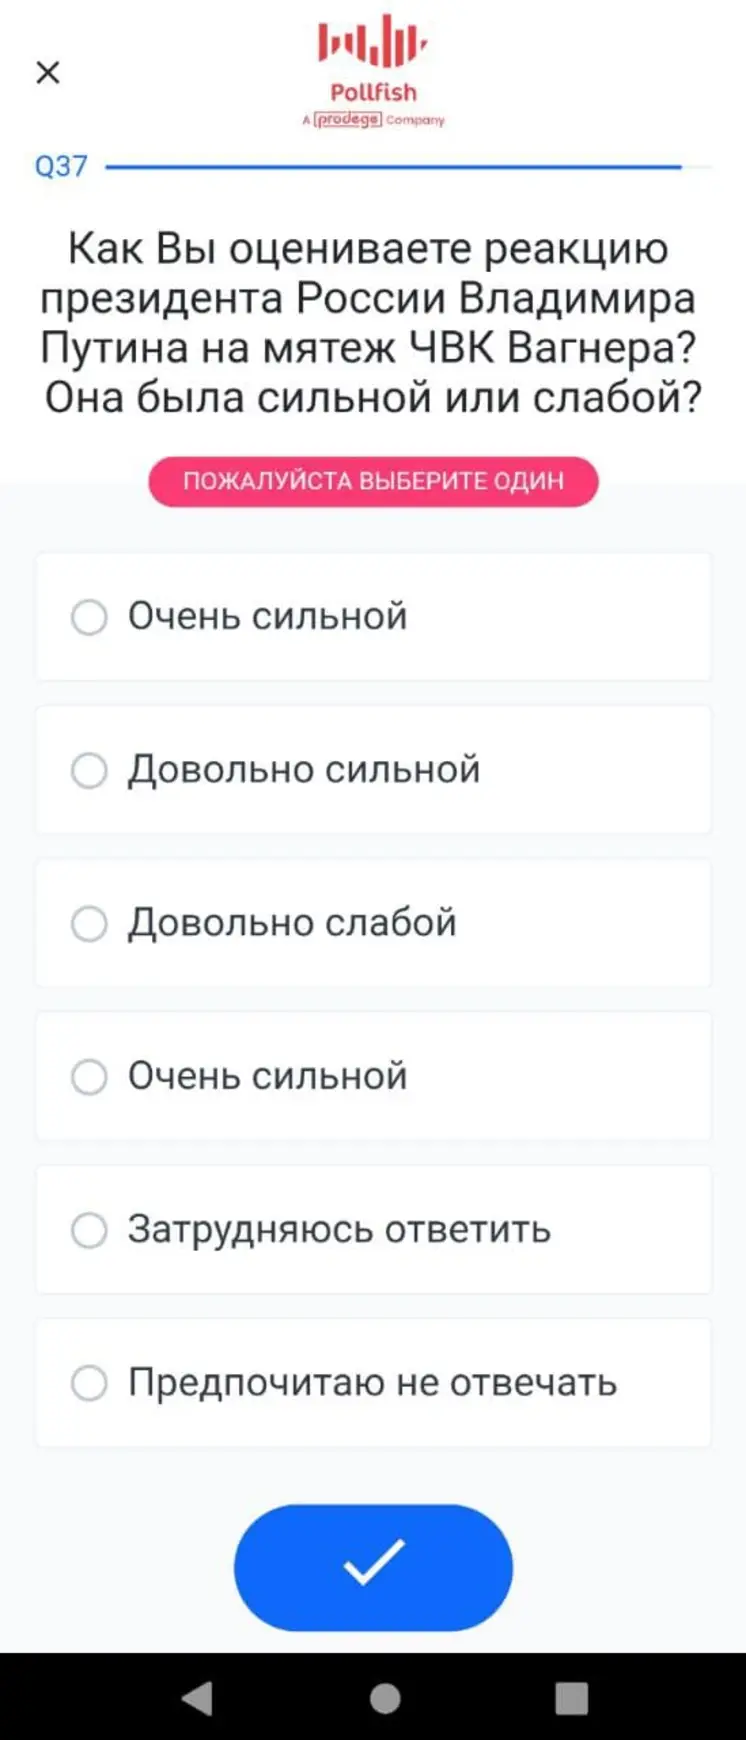
Task: Open recent apps with square icon
Action: [x=571, y=1698]
